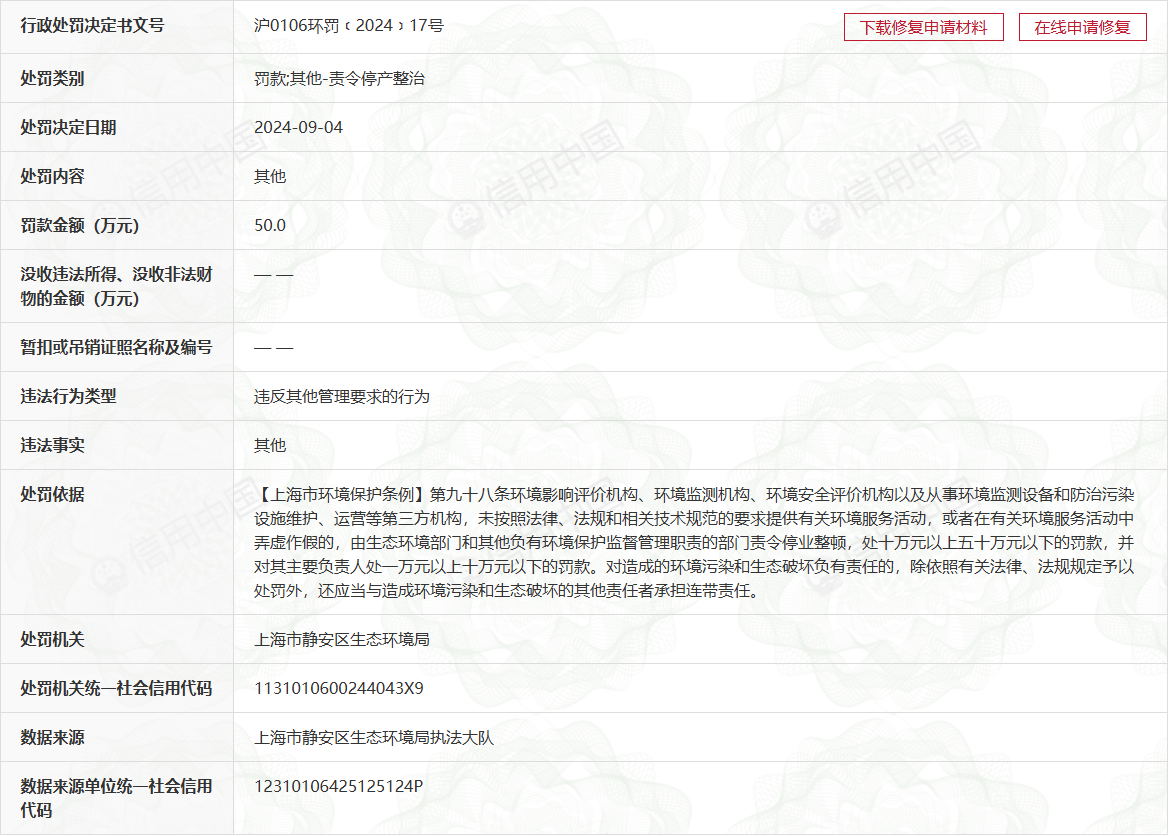
Task: Click the penalty category text 罚款;其他-责令停产整治
Action: (339, 78)
